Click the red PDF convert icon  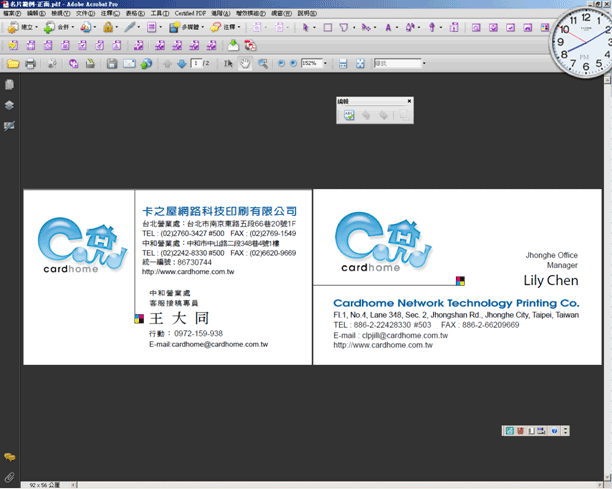tap(250, 45)
